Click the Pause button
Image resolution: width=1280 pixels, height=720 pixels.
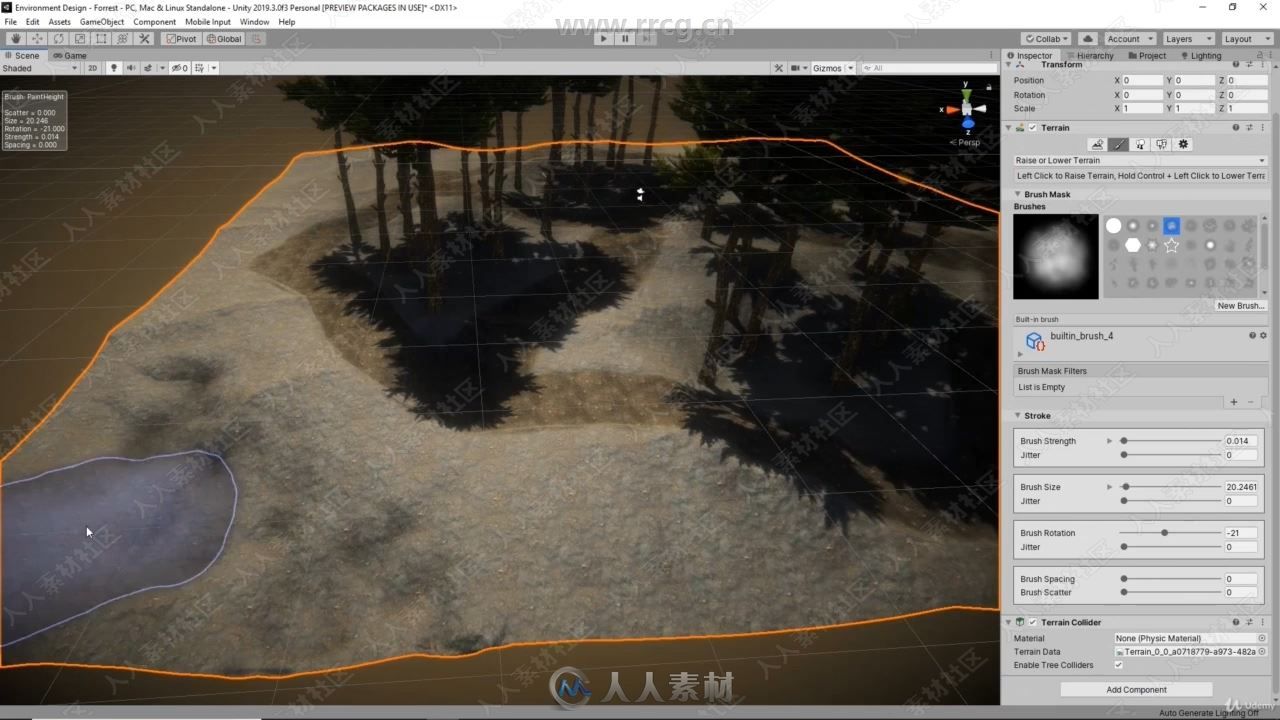point(625,39)
